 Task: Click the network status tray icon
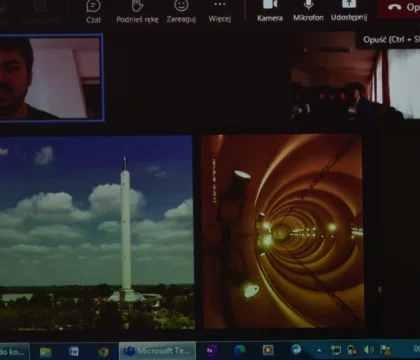tap(336, 350)
